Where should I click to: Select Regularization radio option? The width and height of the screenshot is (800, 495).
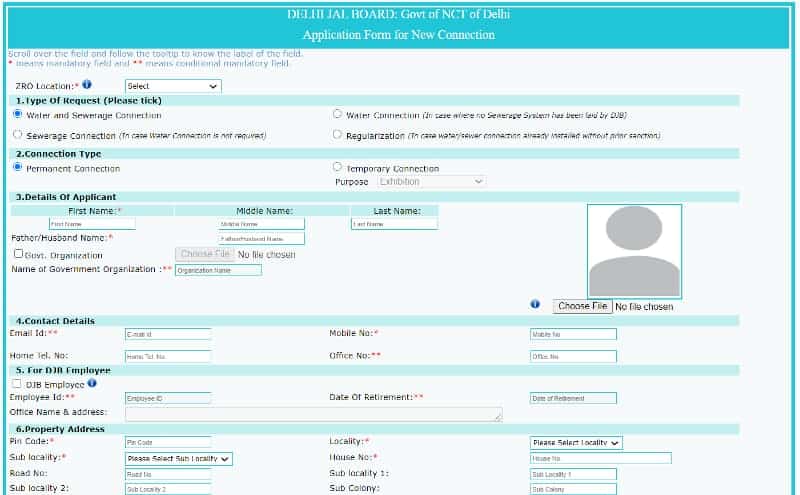coord(337,135)
